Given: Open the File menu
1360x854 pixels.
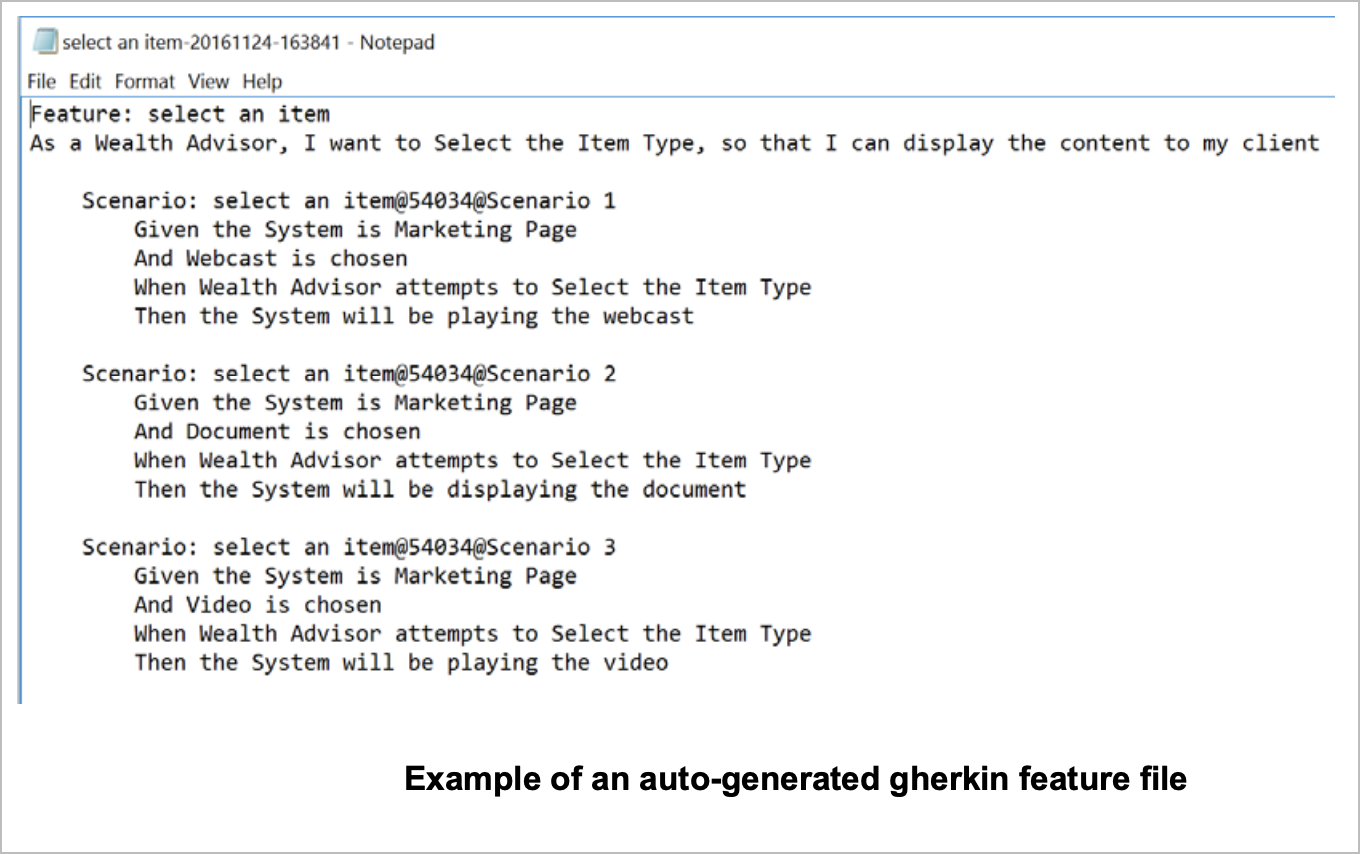Looking at the screenshot, I should click(42, 82).
